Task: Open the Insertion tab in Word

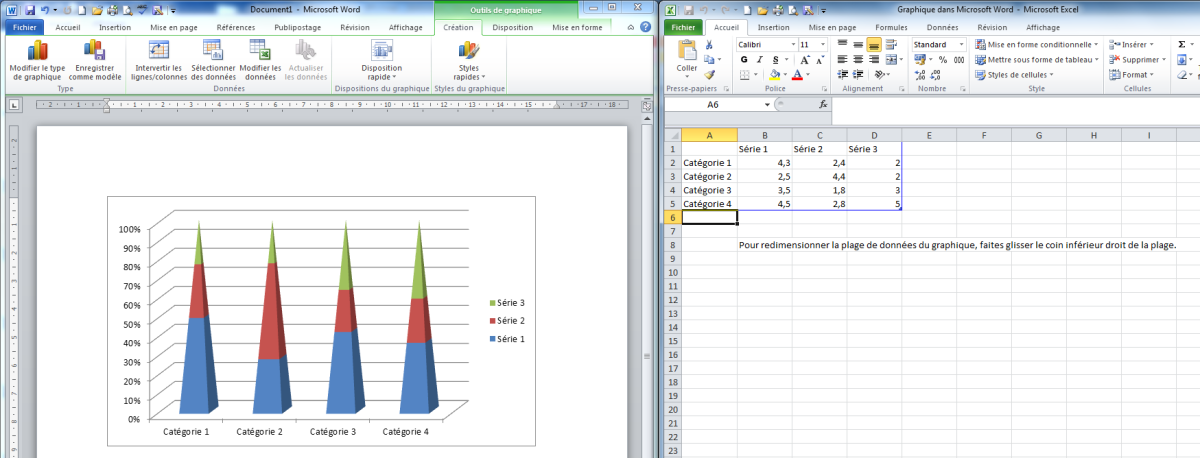Action: click(115, 28)
